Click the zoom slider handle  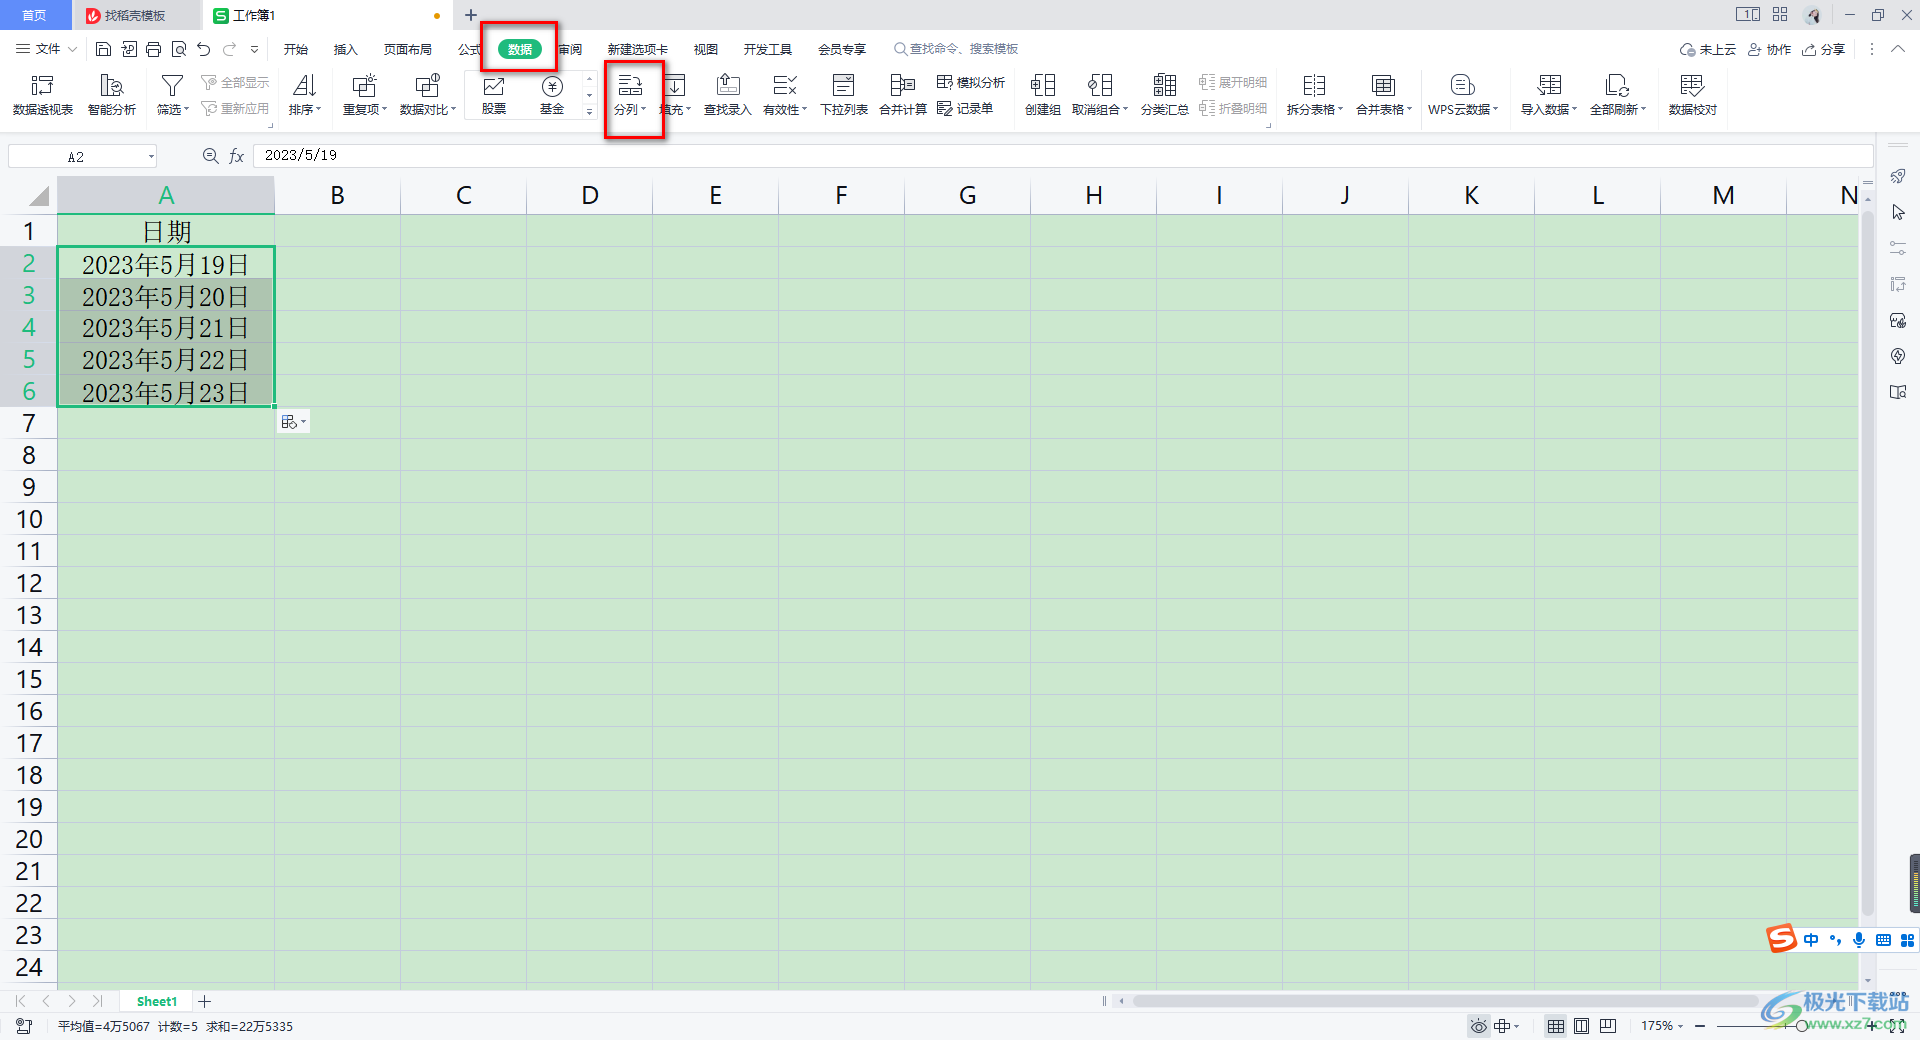pyautogui.click(x=1801, y=1026)
